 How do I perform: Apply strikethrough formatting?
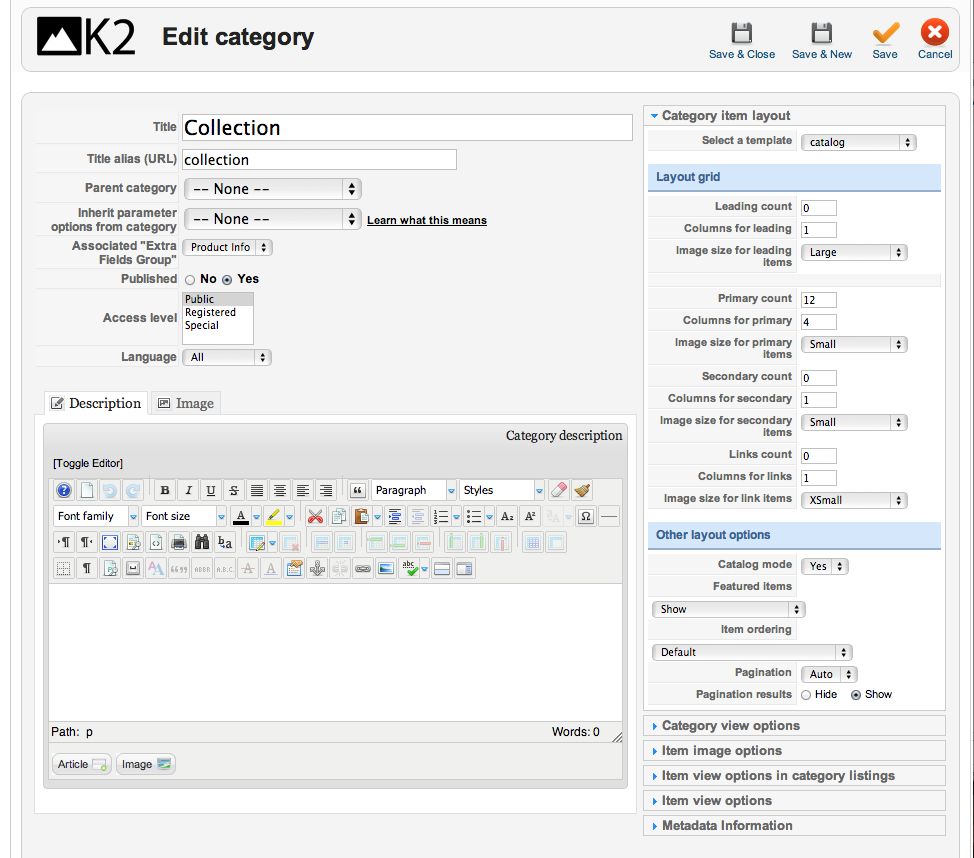pyautogui.click(x=234, y=490)
